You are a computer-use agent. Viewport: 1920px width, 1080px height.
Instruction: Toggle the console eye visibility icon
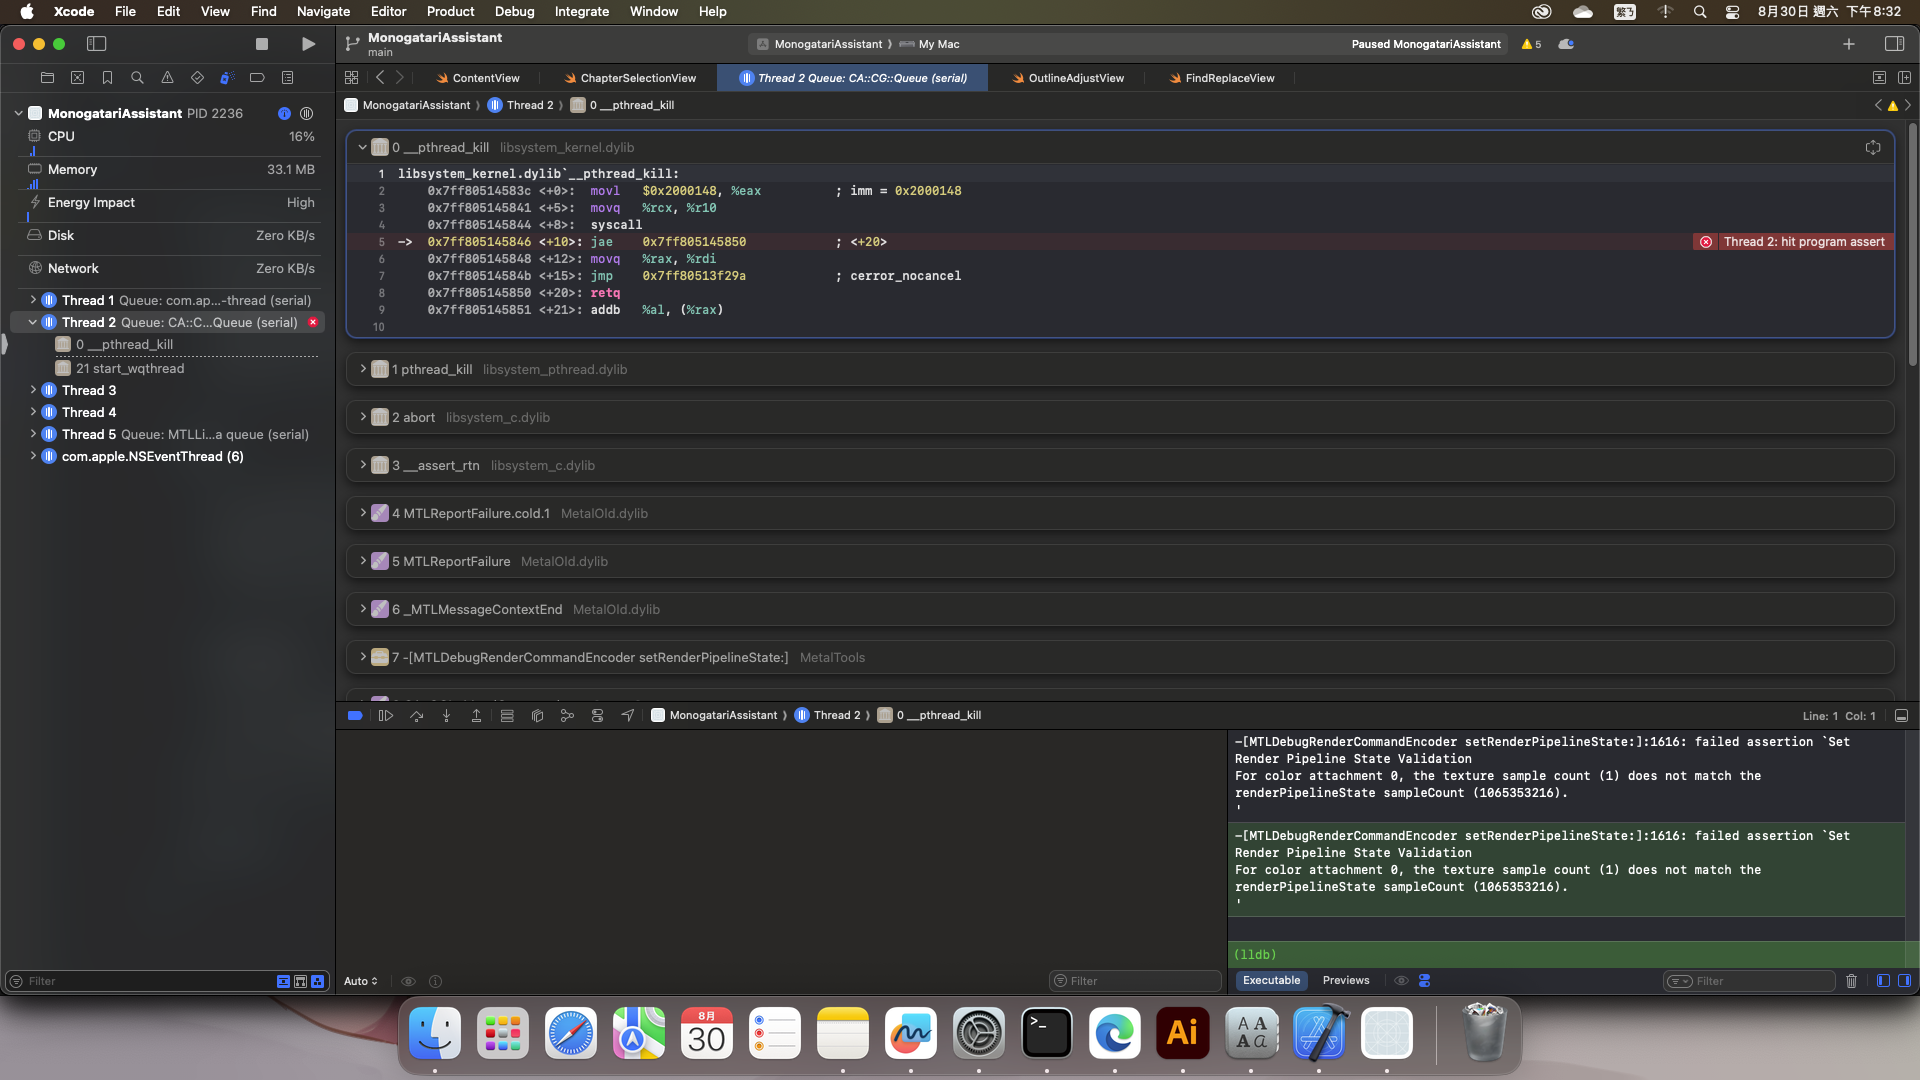coord(1401,981)
